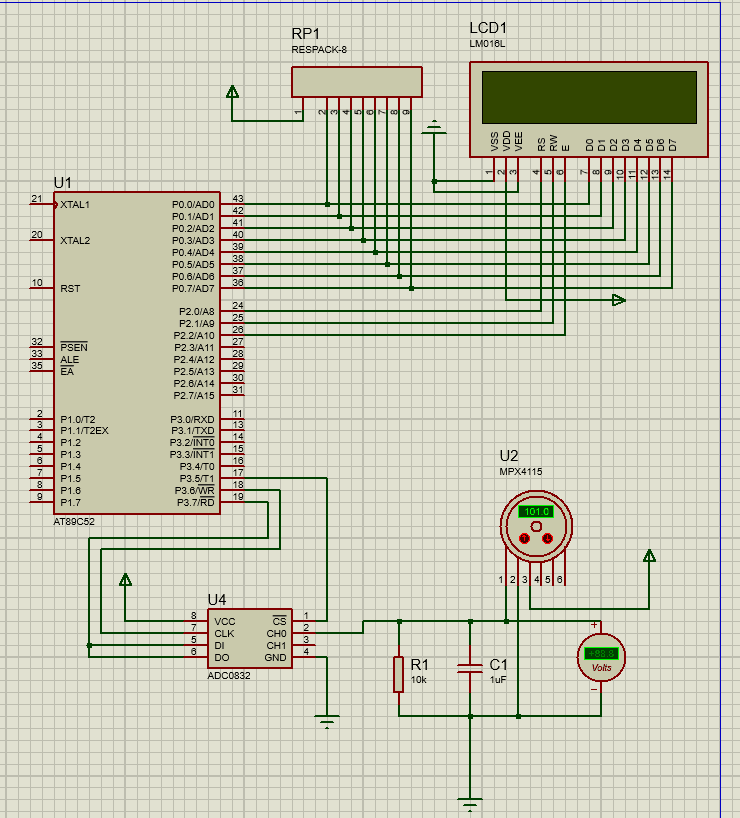Select the LM016L part label
This screenshot has width=740, height=818.
pyautogui.click(x=487, y=44)
